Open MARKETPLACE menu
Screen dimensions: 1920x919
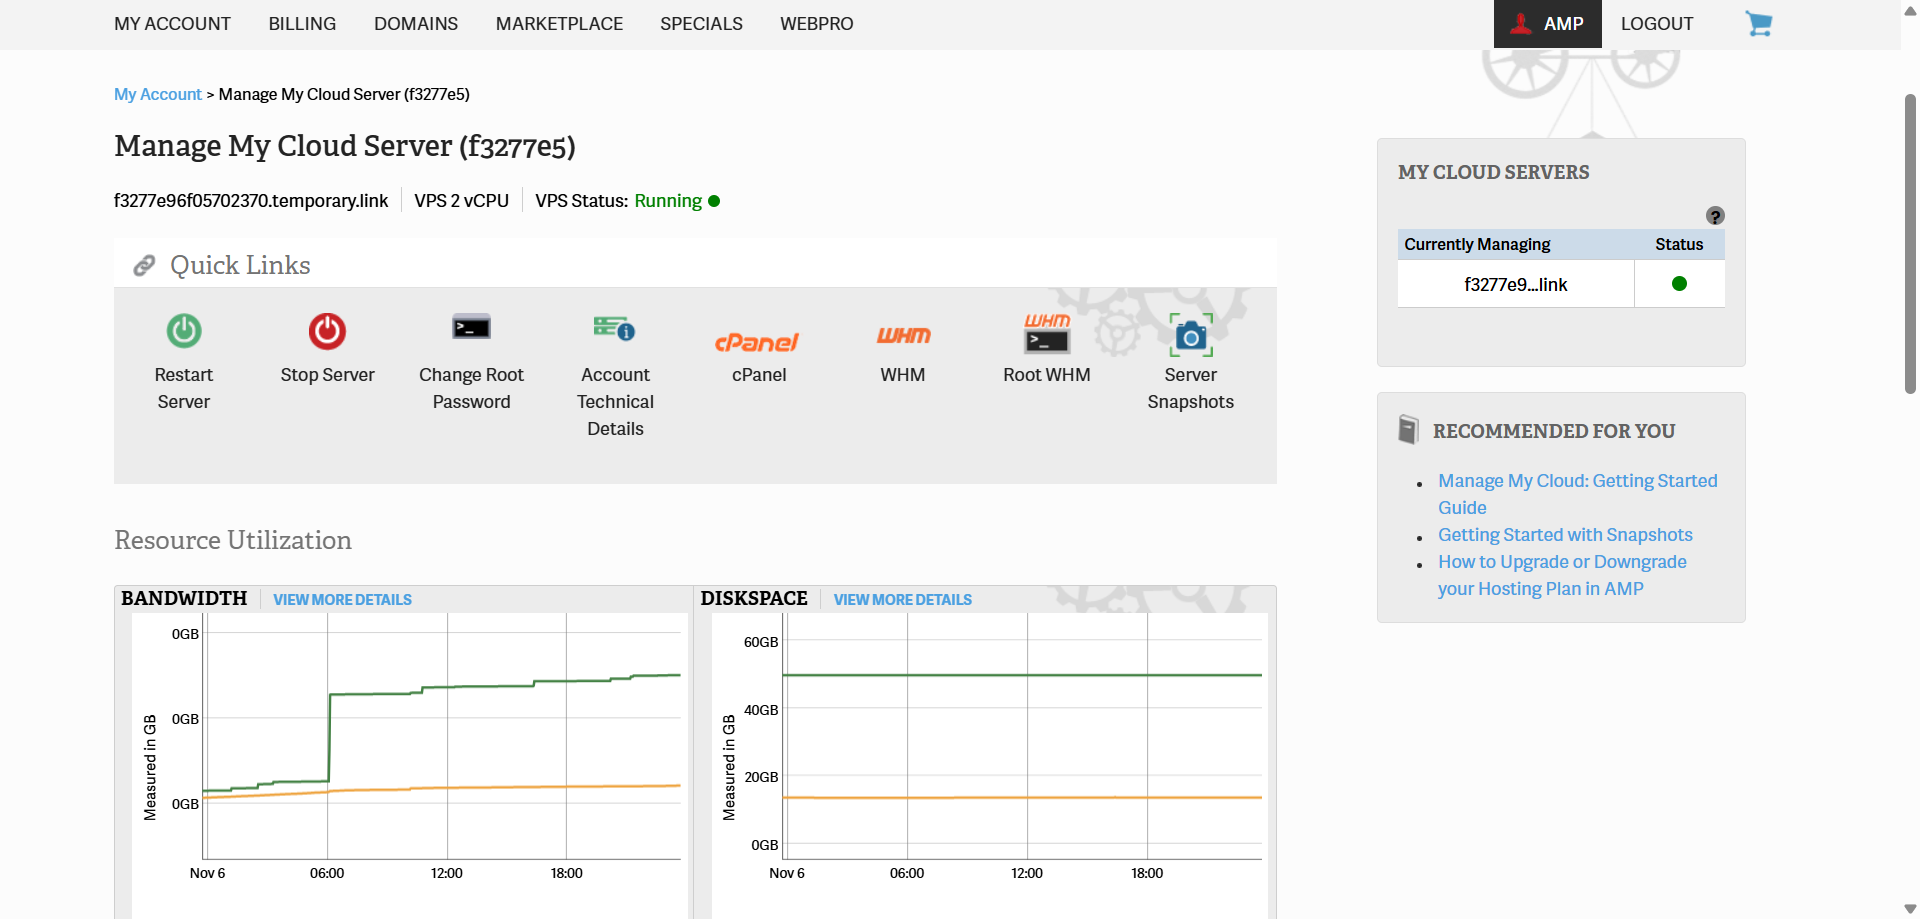pos(559,24)
